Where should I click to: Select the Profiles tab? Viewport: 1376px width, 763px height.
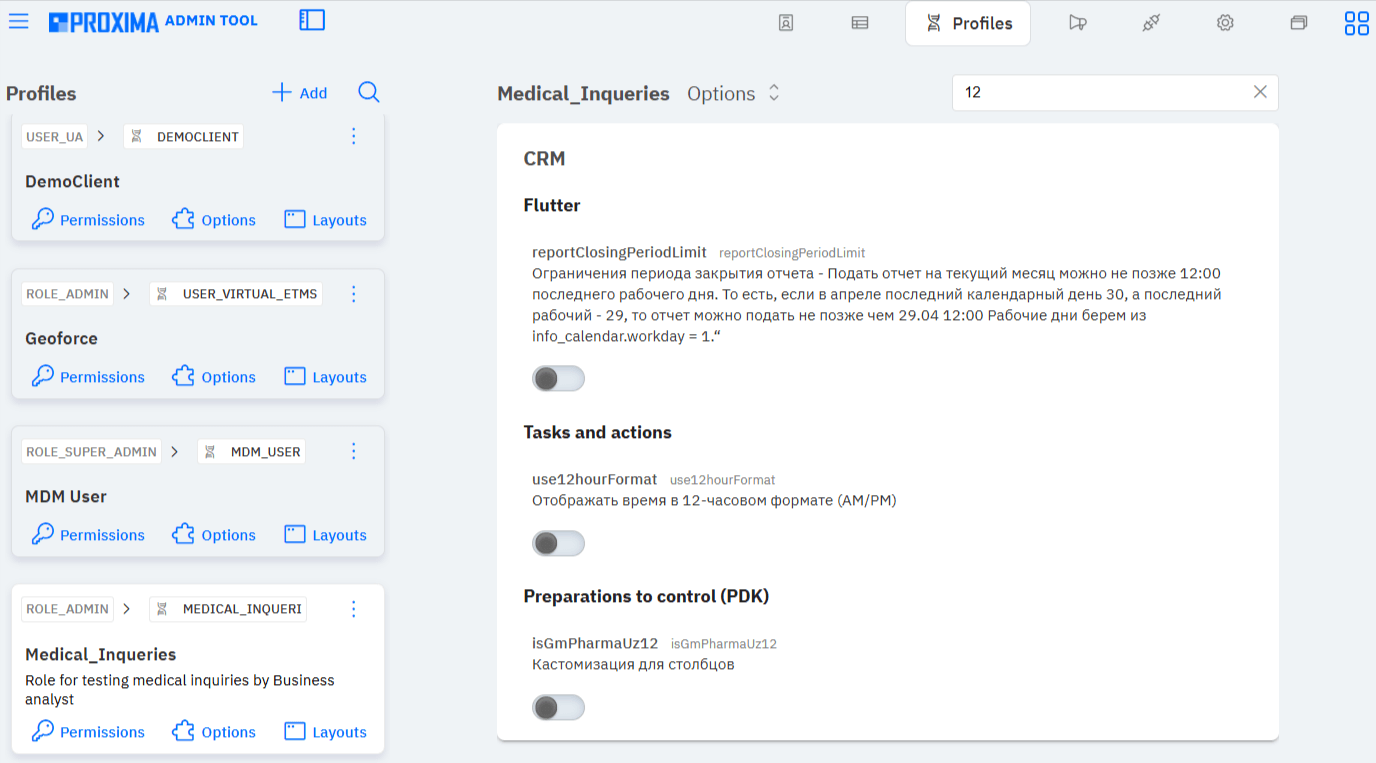coord(968,23)
